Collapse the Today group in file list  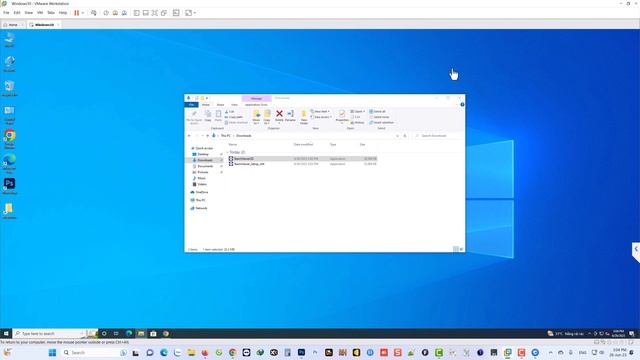[227, 152]
